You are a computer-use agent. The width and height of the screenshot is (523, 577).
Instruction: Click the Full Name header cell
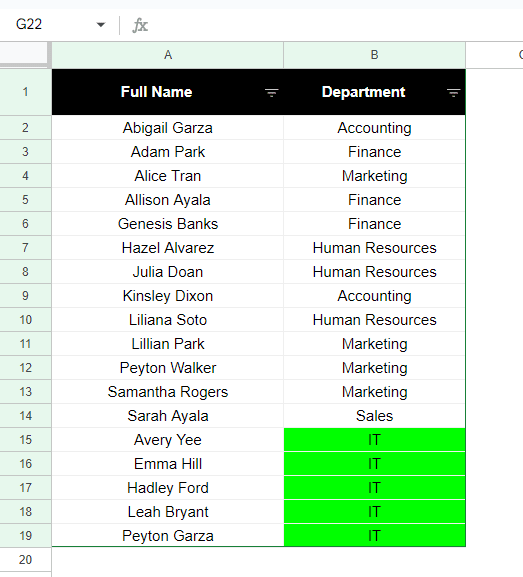pos(167,92)
